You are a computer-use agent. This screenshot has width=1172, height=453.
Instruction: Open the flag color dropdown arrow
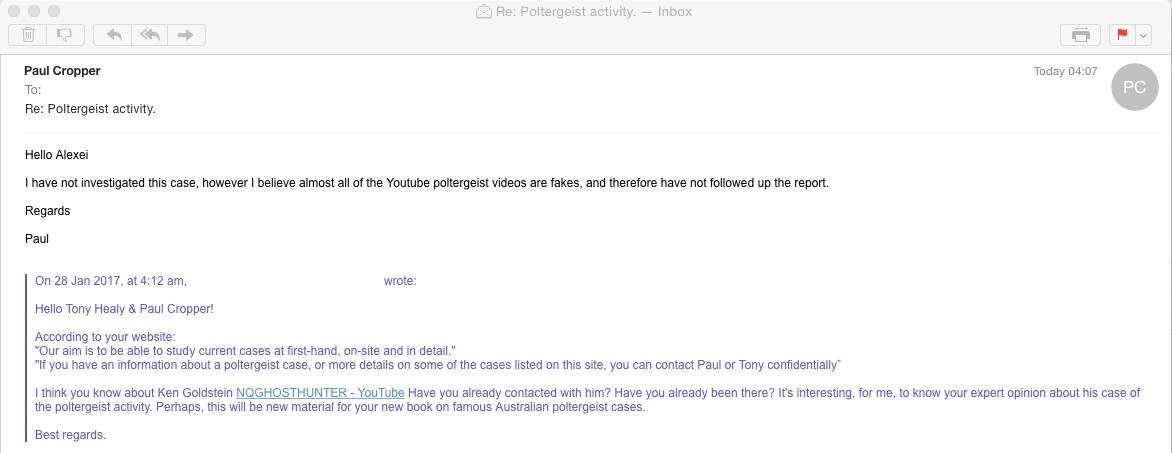[x=1143, y=35]
